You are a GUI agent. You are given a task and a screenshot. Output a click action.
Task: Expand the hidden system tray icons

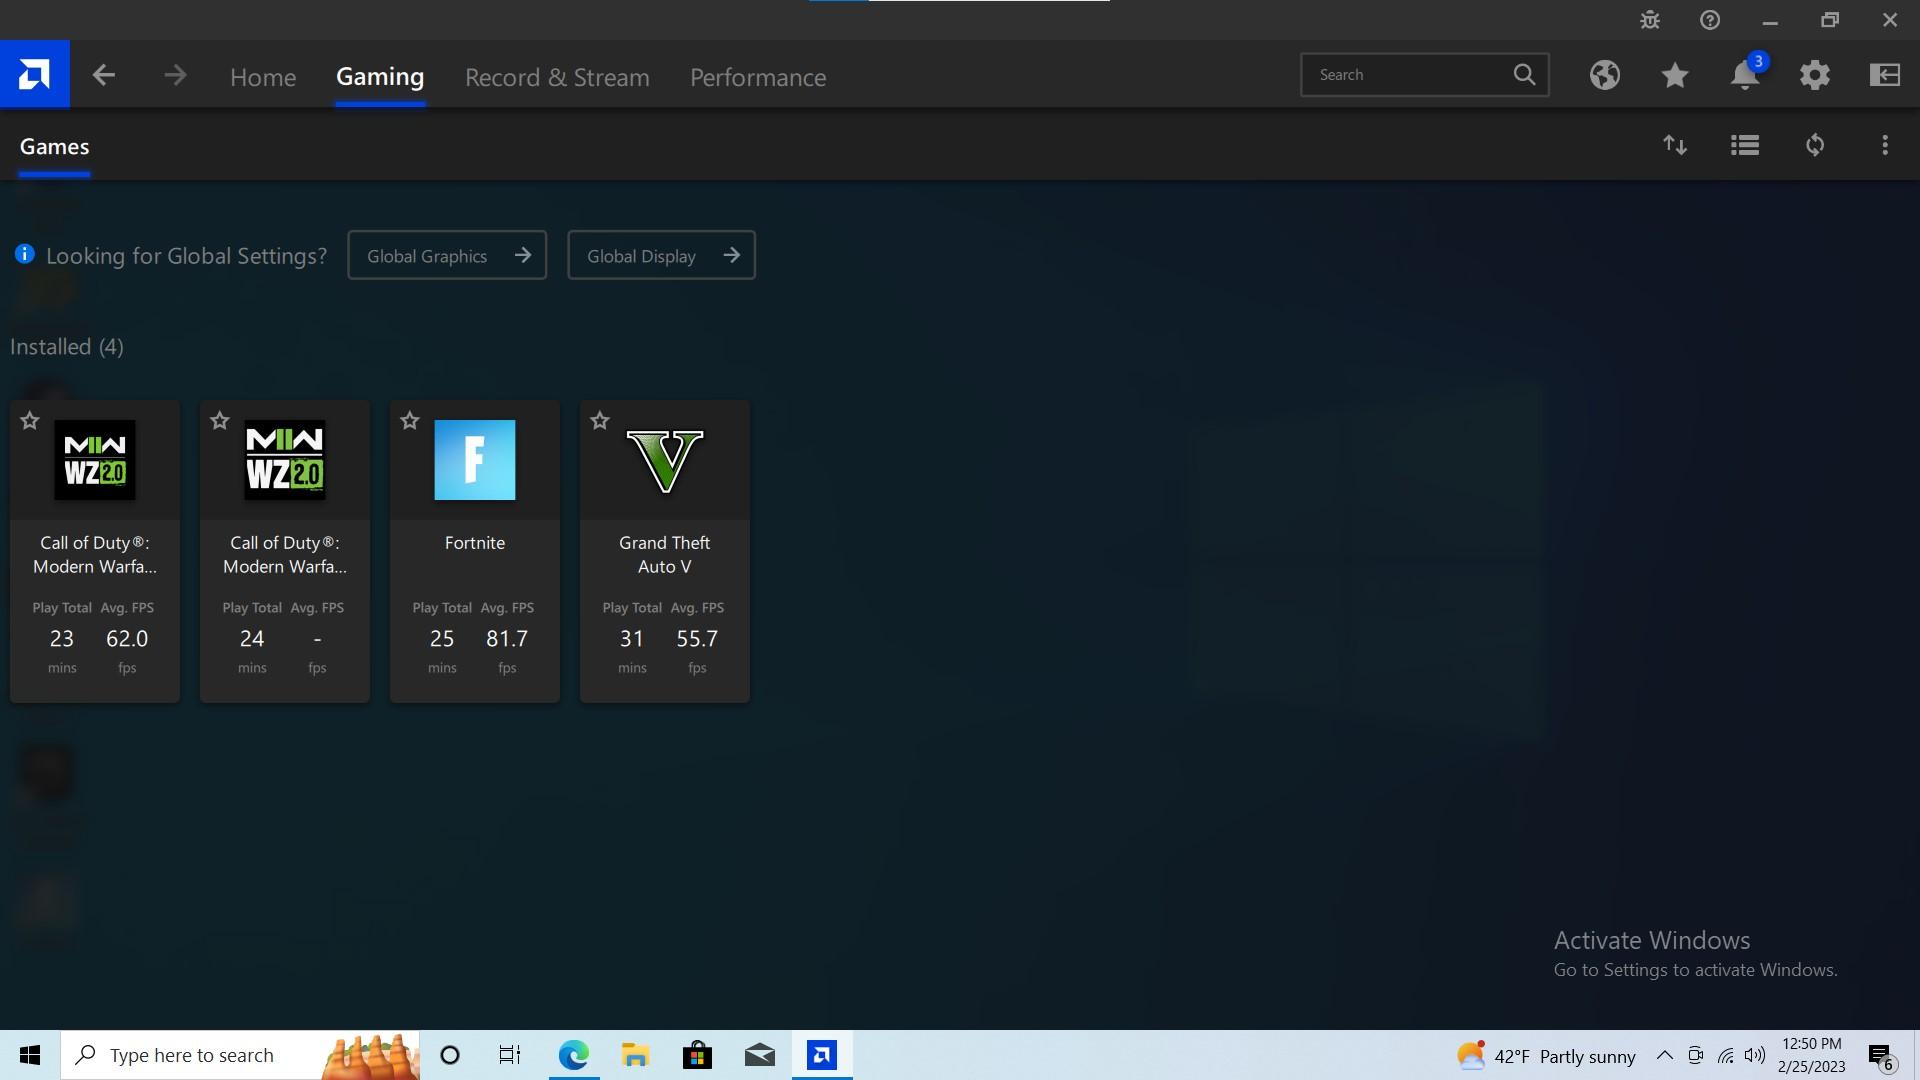pyautogui.click(x=1664, y=1055)
